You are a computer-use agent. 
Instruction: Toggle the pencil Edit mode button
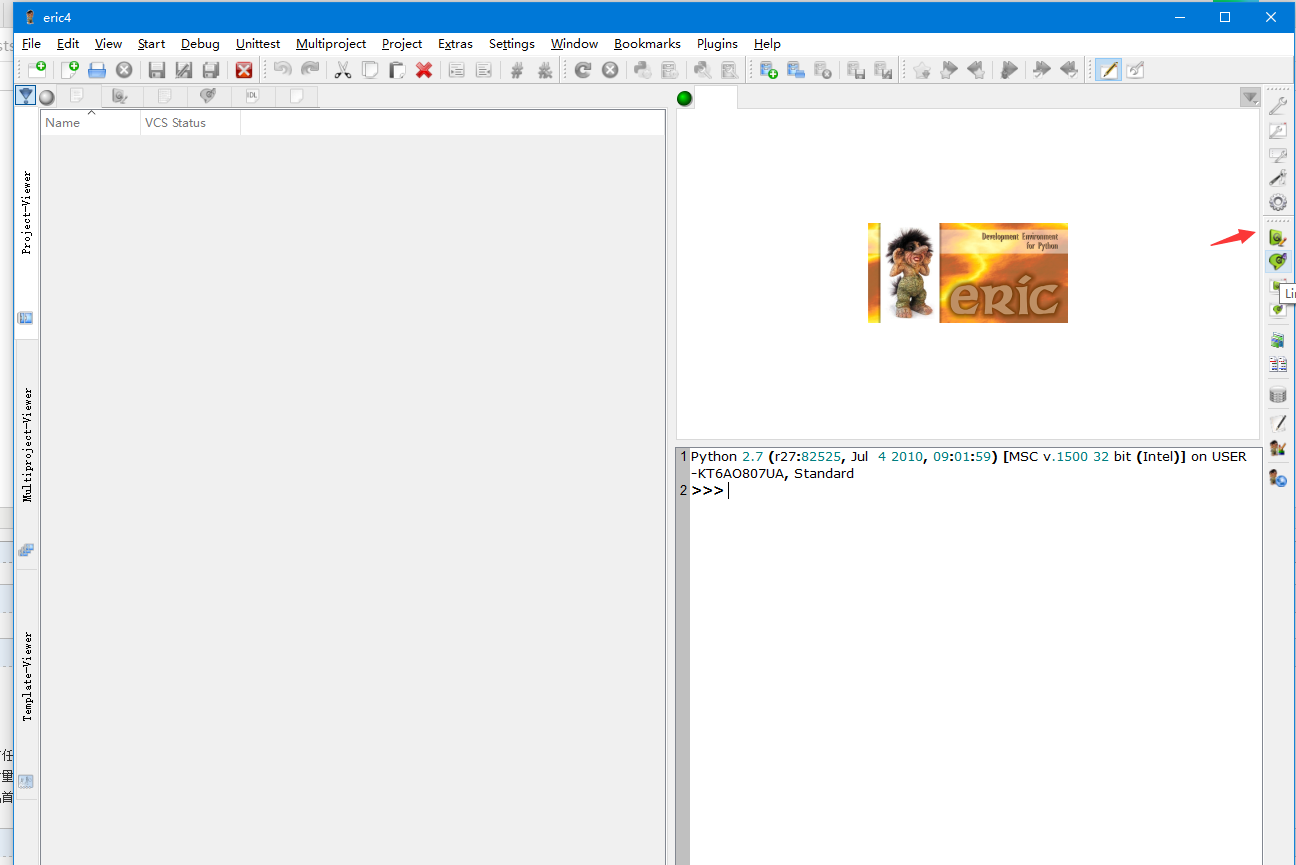pyautogui.click(x=1108, y=70)
